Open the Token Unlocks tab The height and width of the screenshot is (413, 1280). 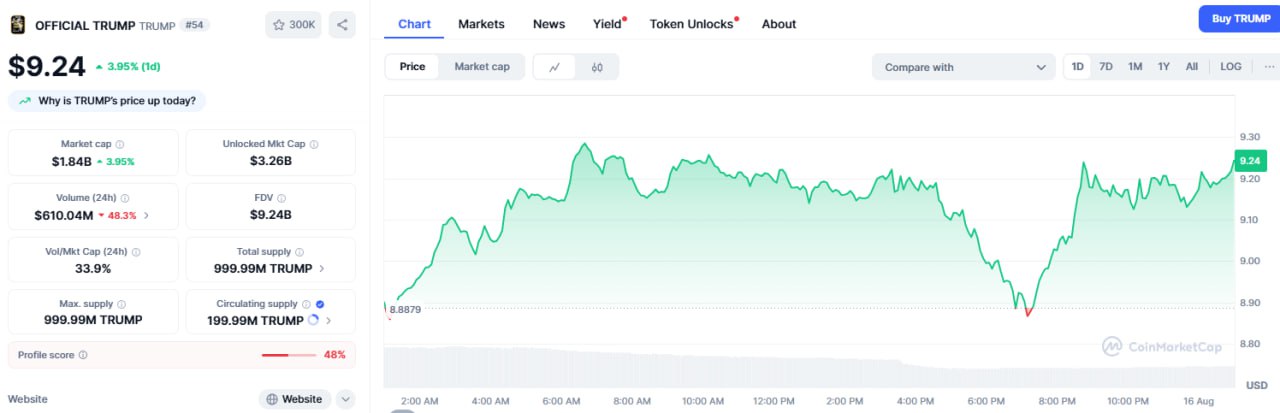[691, 24]
